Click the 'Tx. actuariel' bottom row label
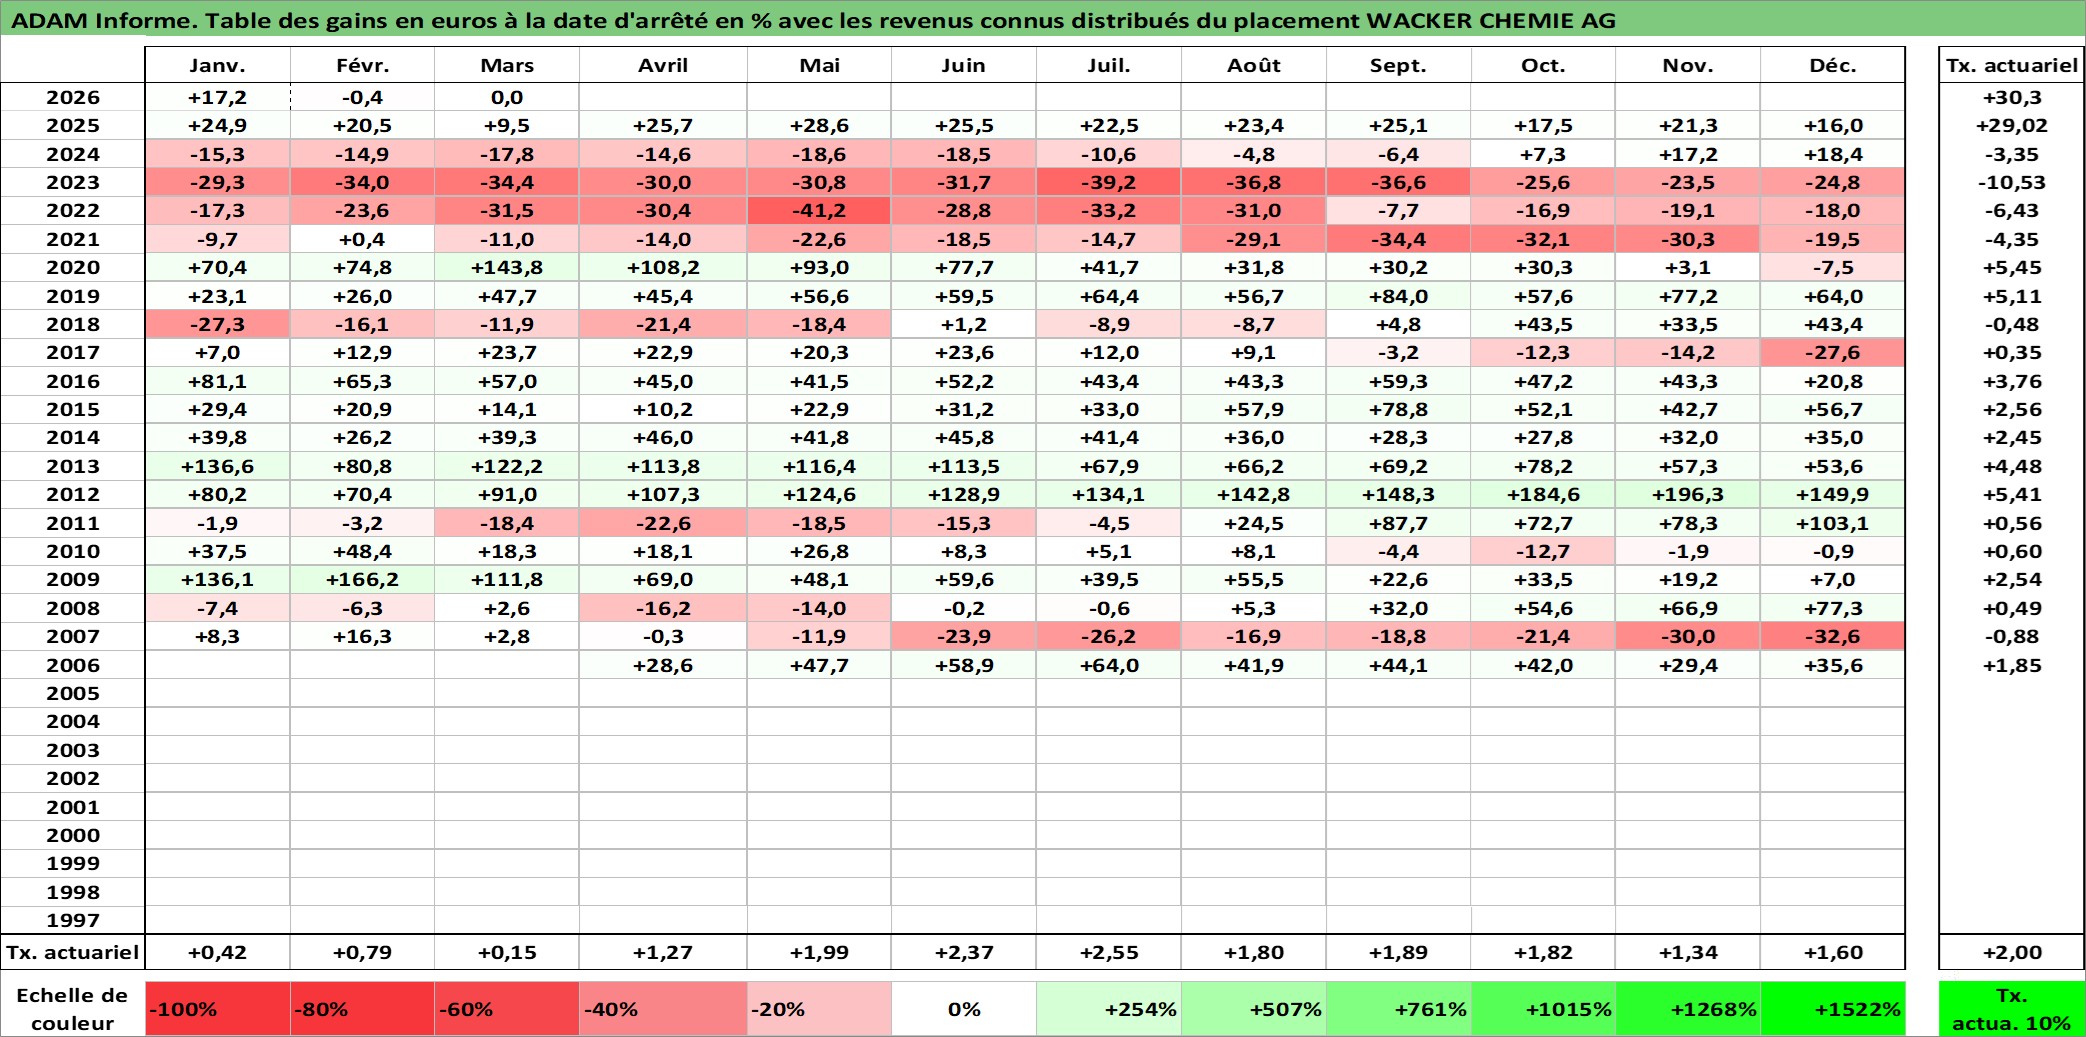This screenshot has height=1037, width=2086. 72,952
